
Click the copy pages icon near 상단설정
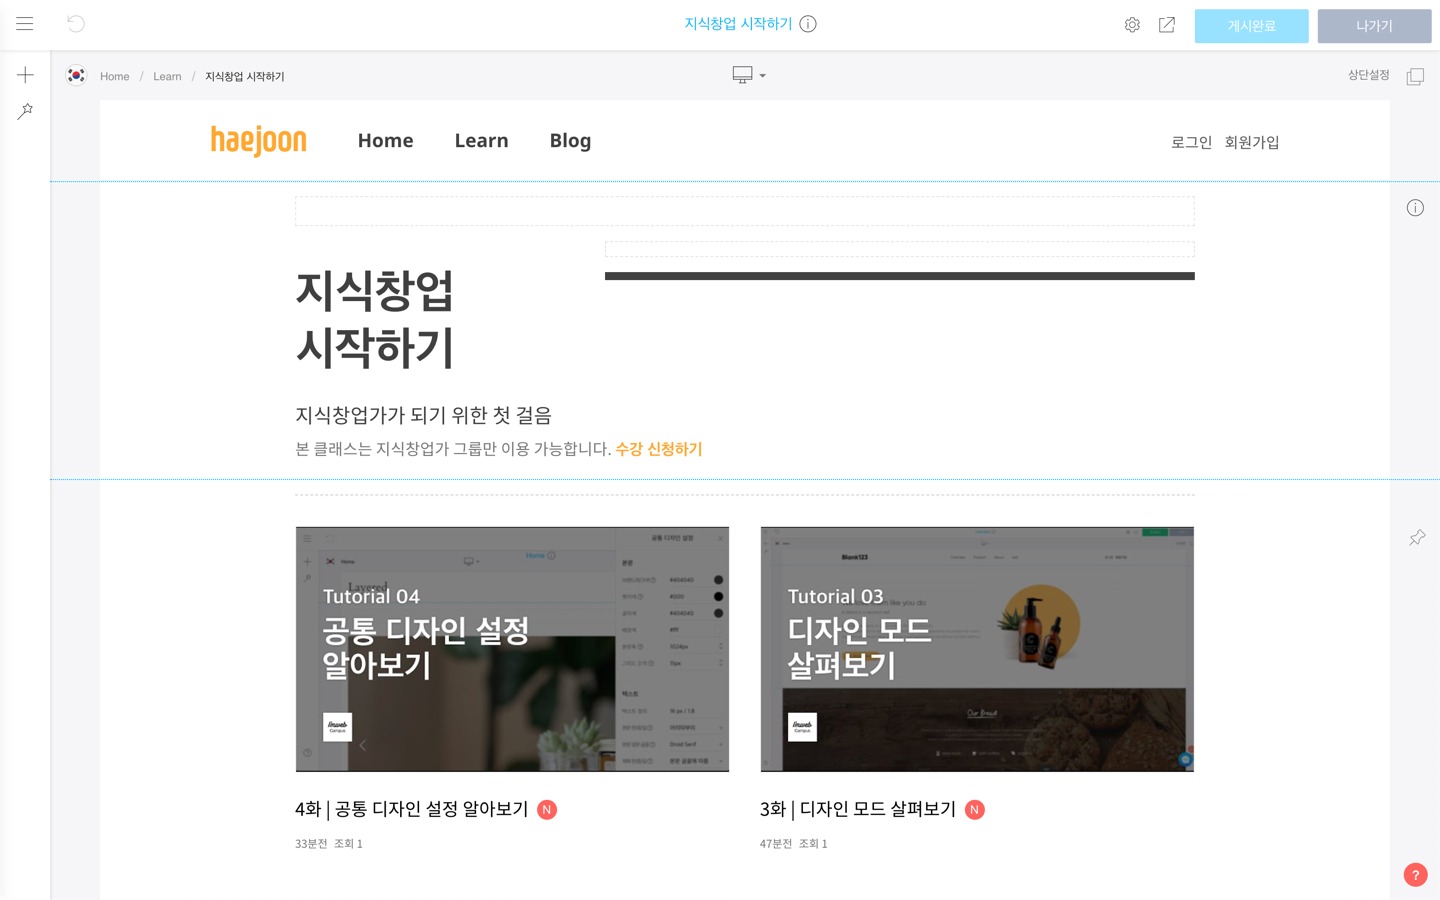click(x=1415, y=76)
